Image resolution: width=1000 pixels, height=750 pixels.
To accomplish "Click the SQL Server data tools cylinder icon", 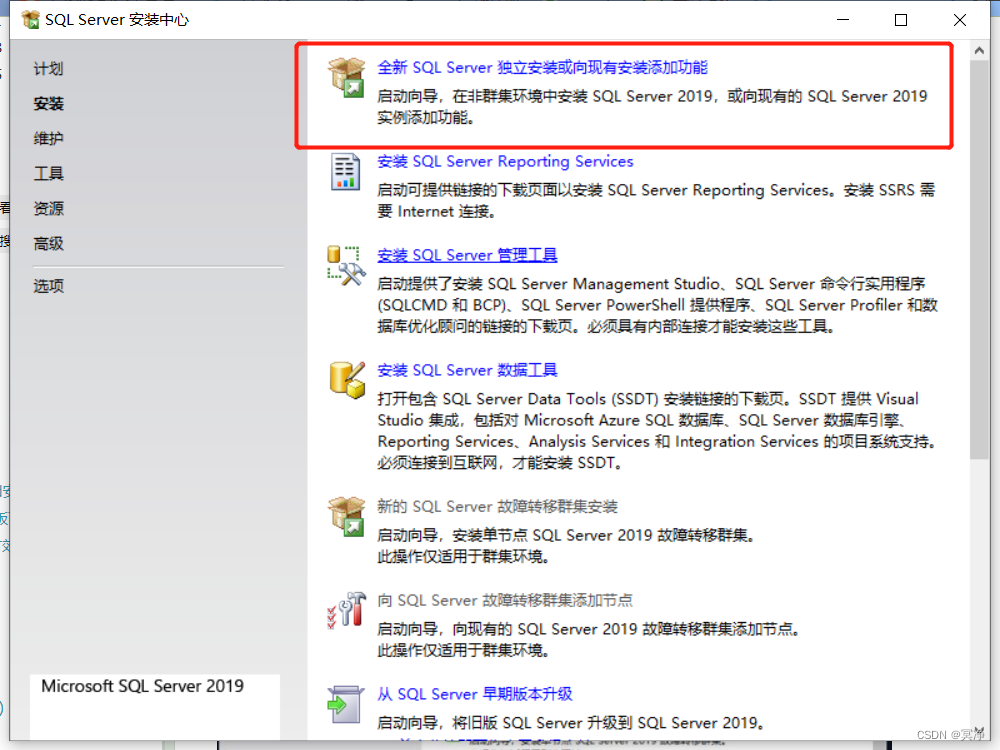I will point(348,379).
